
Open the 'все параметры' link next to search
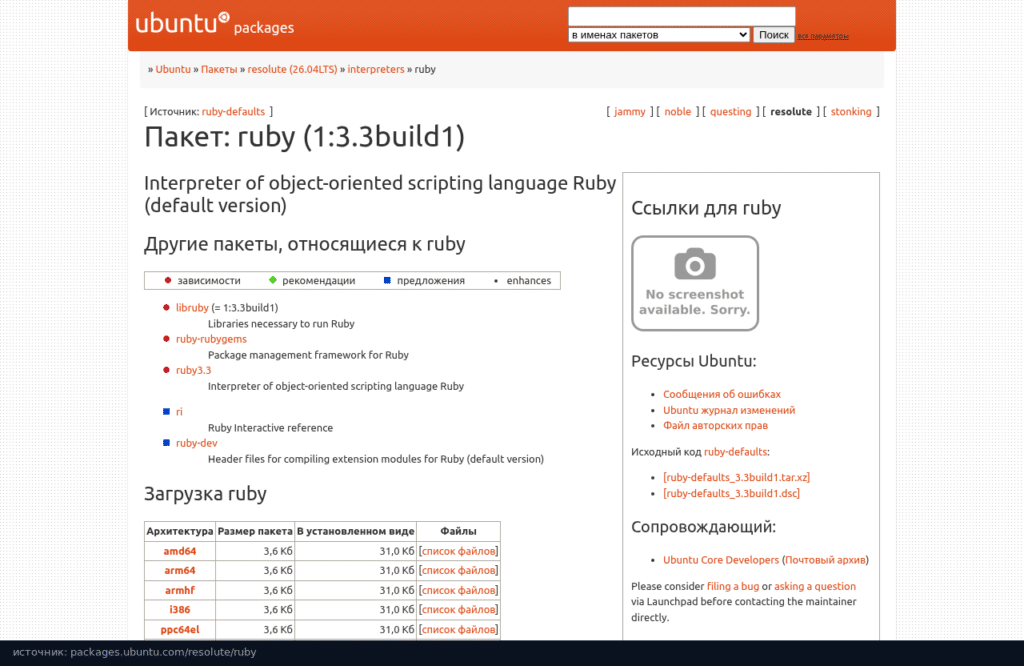point(823,36)
